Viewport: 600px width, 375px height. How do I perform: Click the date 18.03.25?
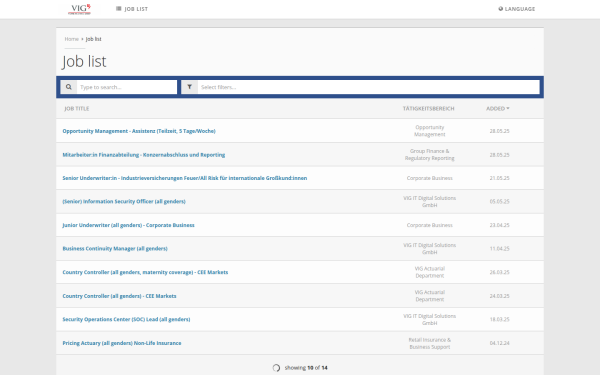coord(499,320)
